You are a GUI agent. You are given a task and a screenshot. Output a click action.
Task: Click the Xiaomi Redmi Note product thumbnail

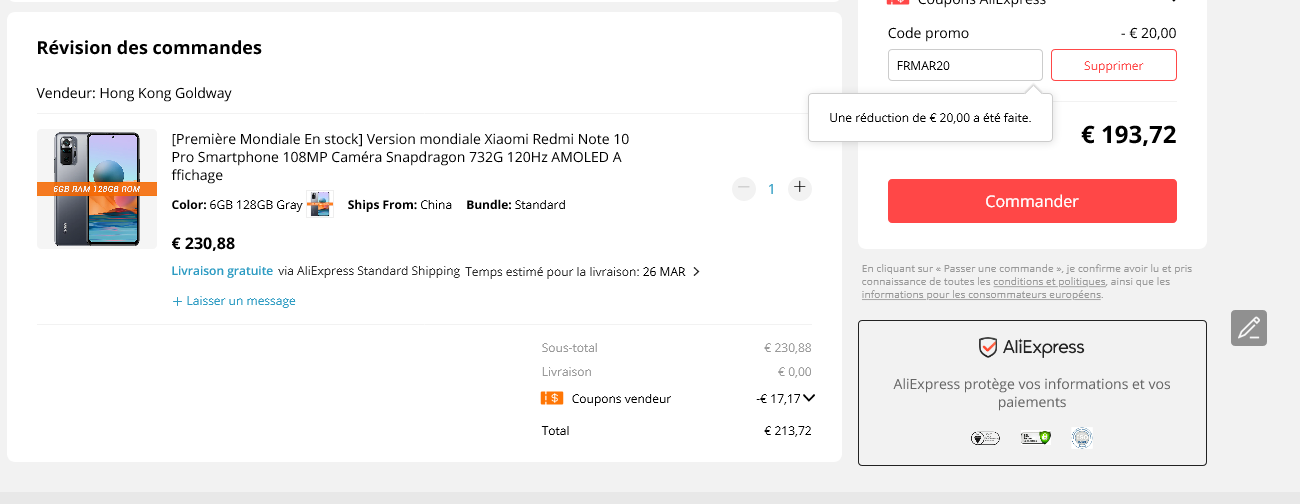(x=97, y=188)
